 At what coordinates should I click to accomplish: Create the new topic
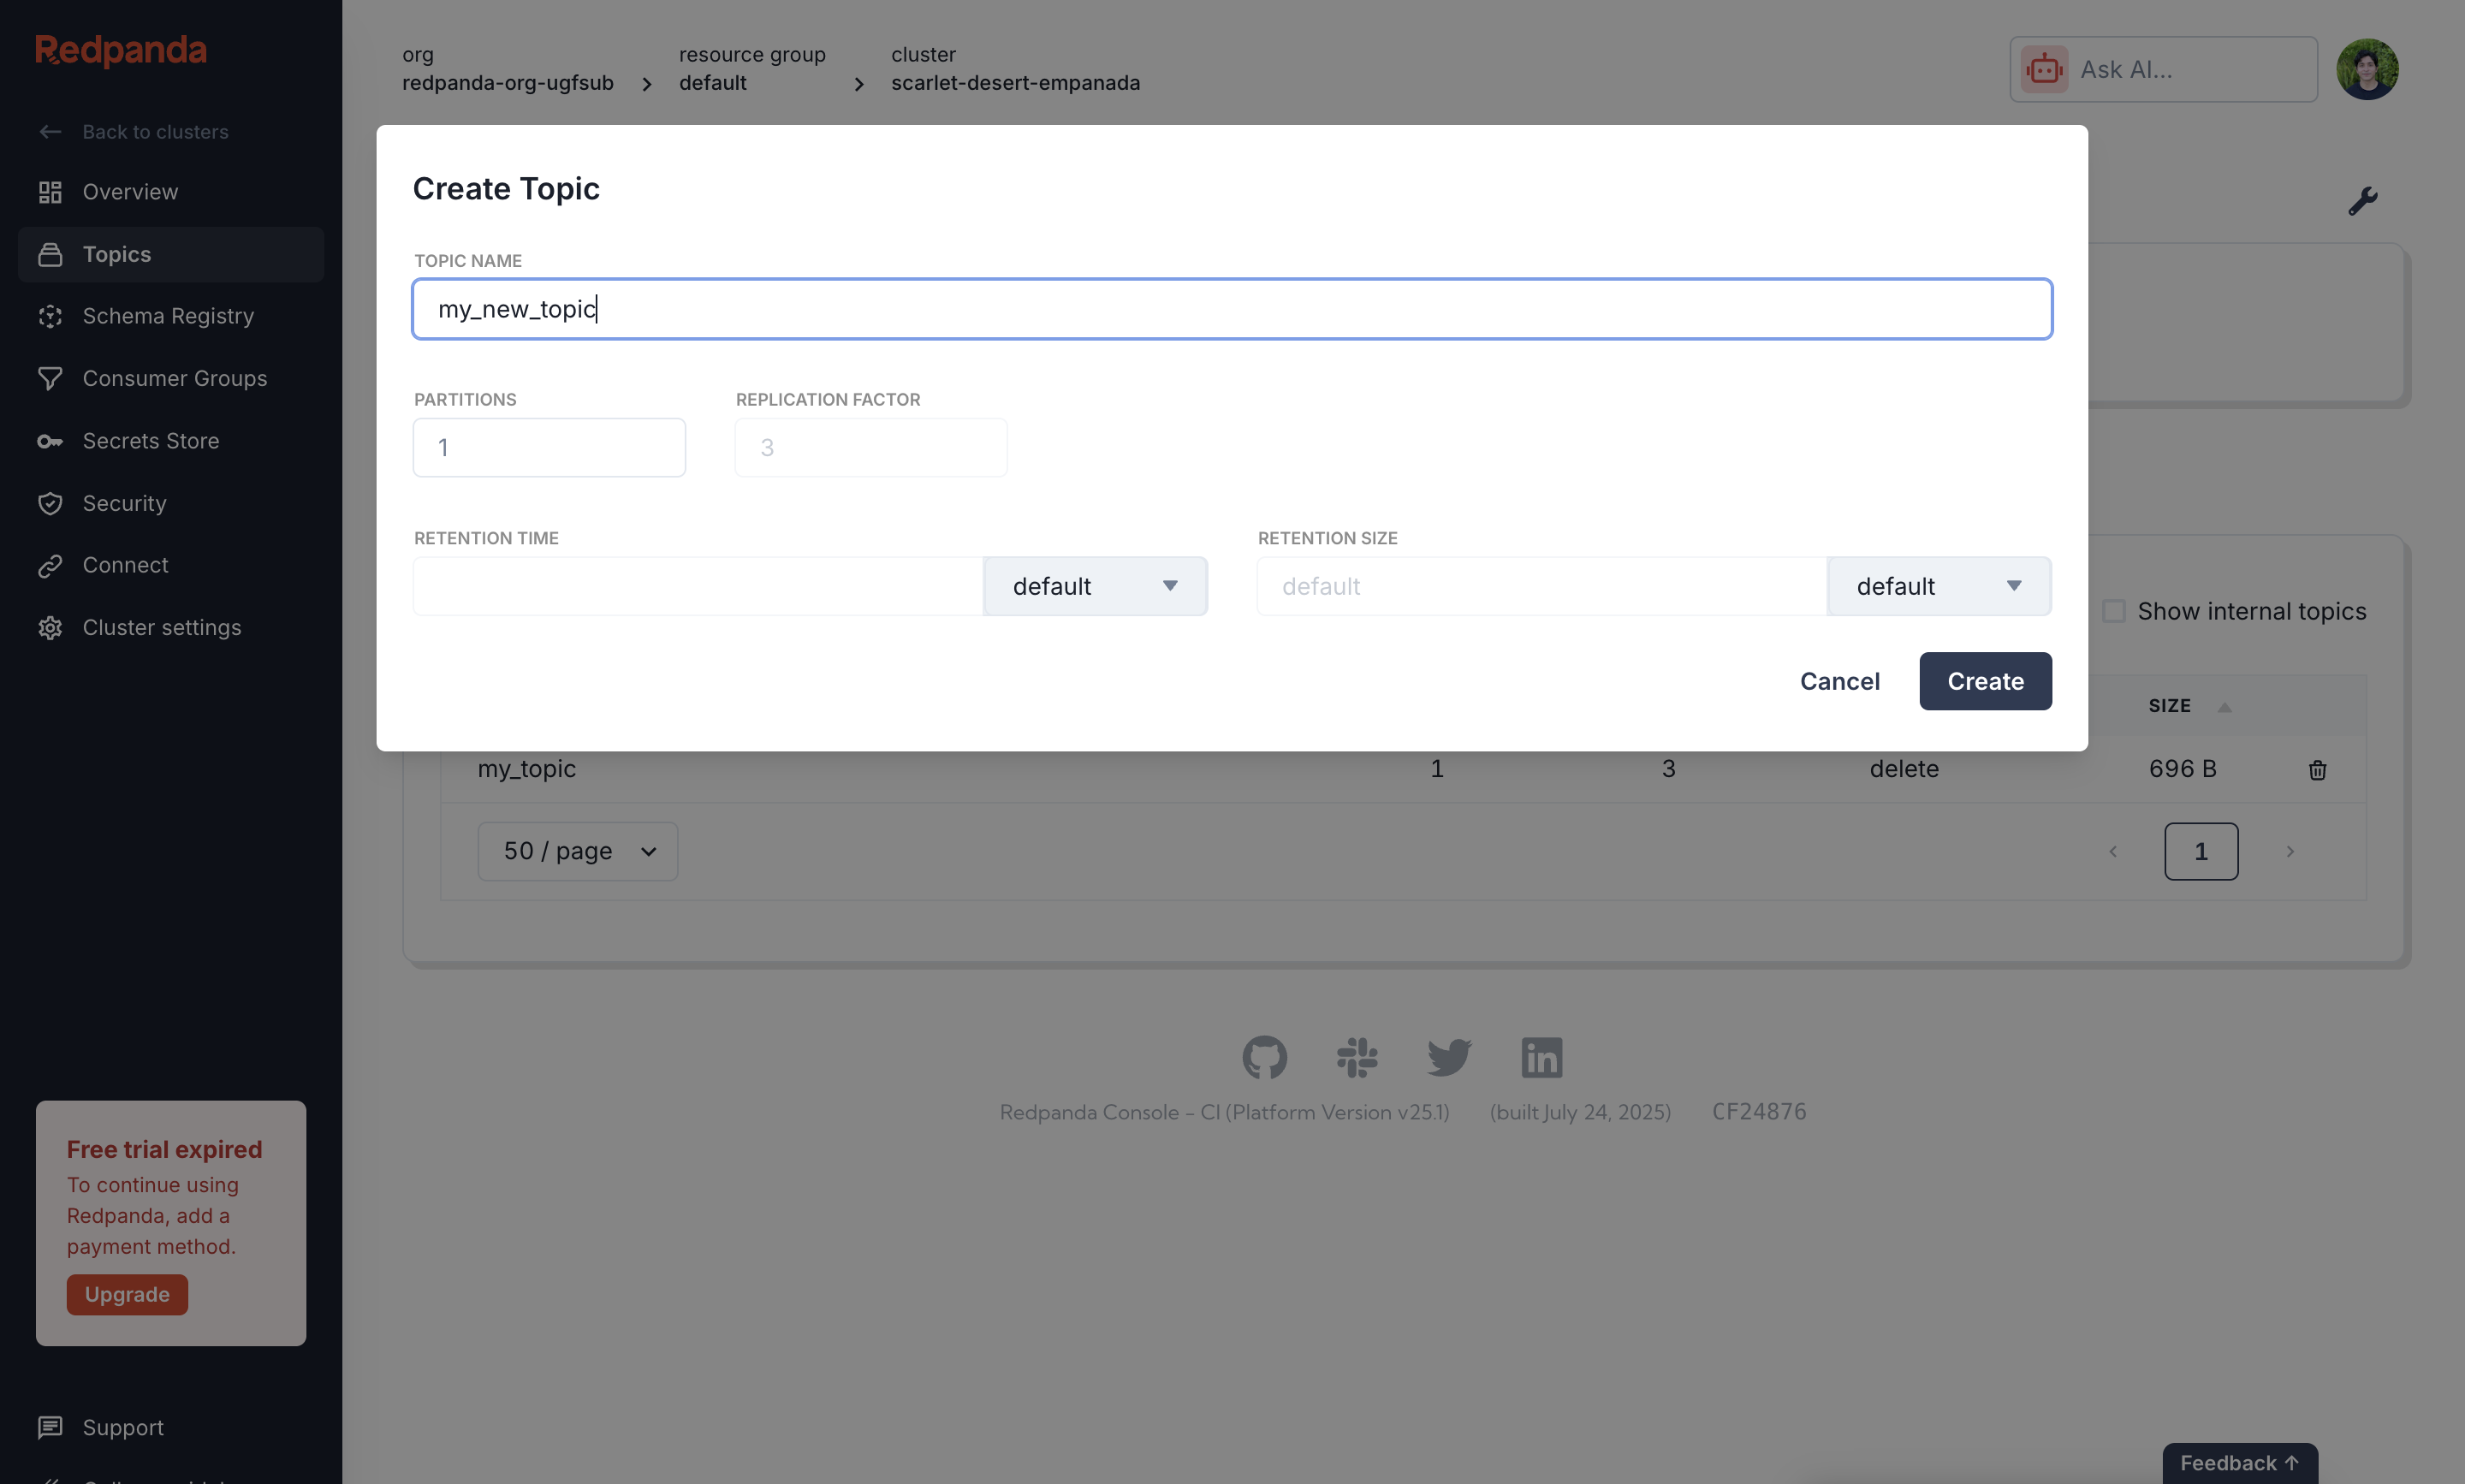[1984, 681]
